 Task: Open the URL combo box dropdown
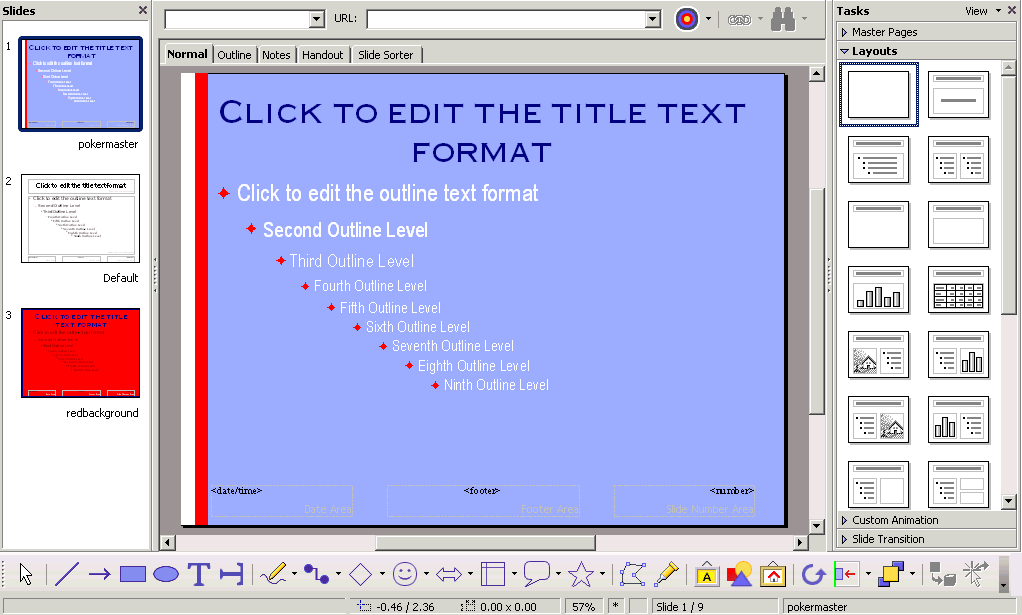click(653, 19)
